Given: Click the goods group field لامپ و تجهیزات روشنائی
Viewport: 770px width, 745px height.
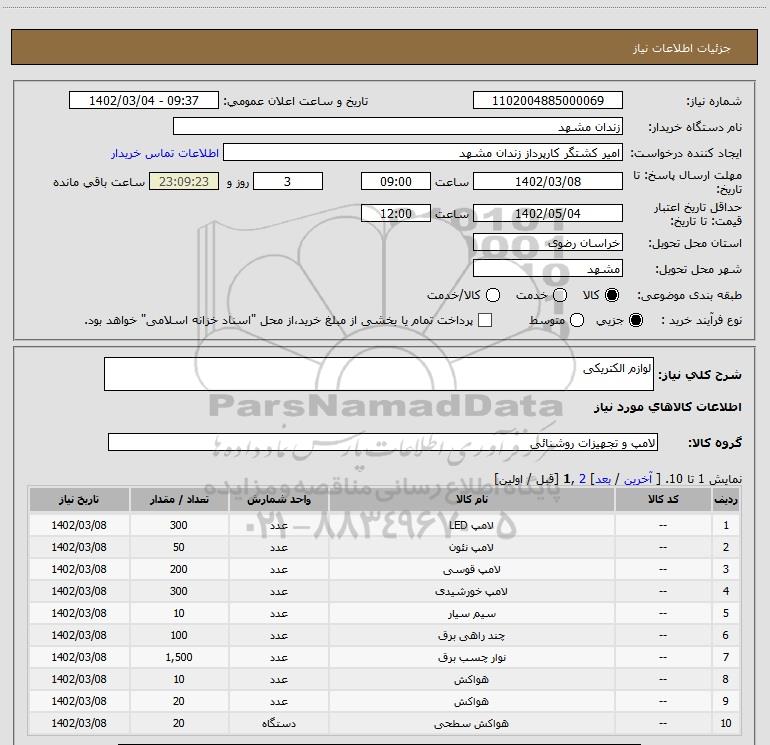Looking at the screenshot, I should click(383, 442).
